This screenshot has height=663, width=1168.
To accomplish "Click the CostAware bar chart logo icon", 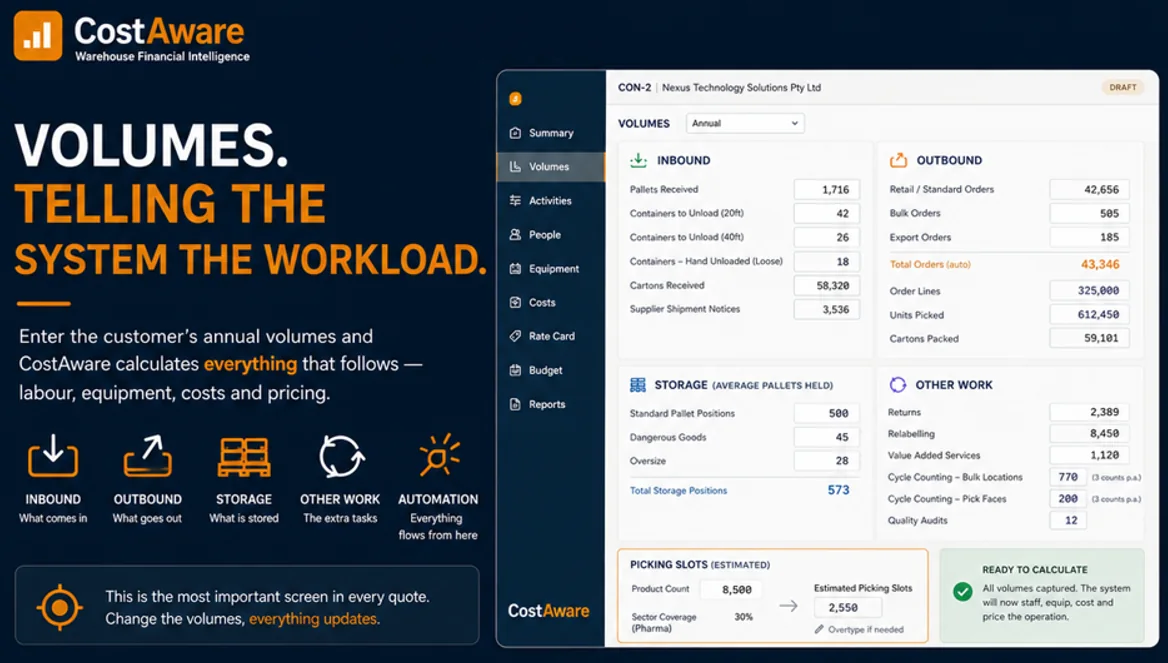I will tap(38, 35).
